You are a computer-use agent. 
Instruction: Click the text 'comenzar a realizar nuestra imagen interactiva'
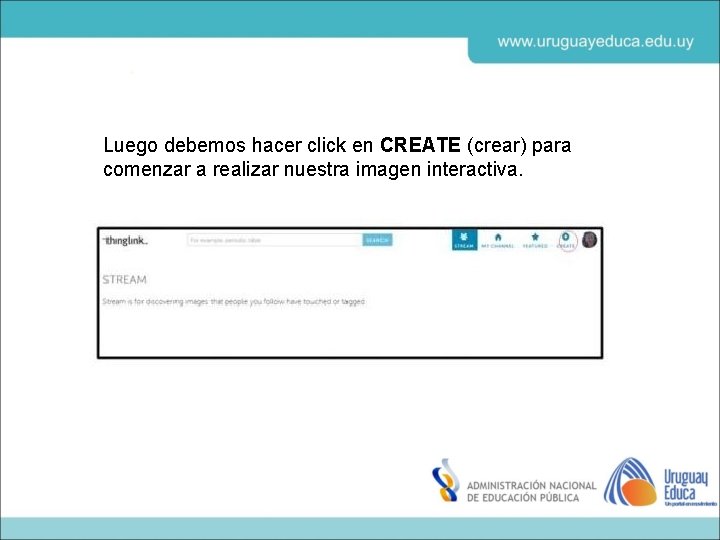click(313, 169)
